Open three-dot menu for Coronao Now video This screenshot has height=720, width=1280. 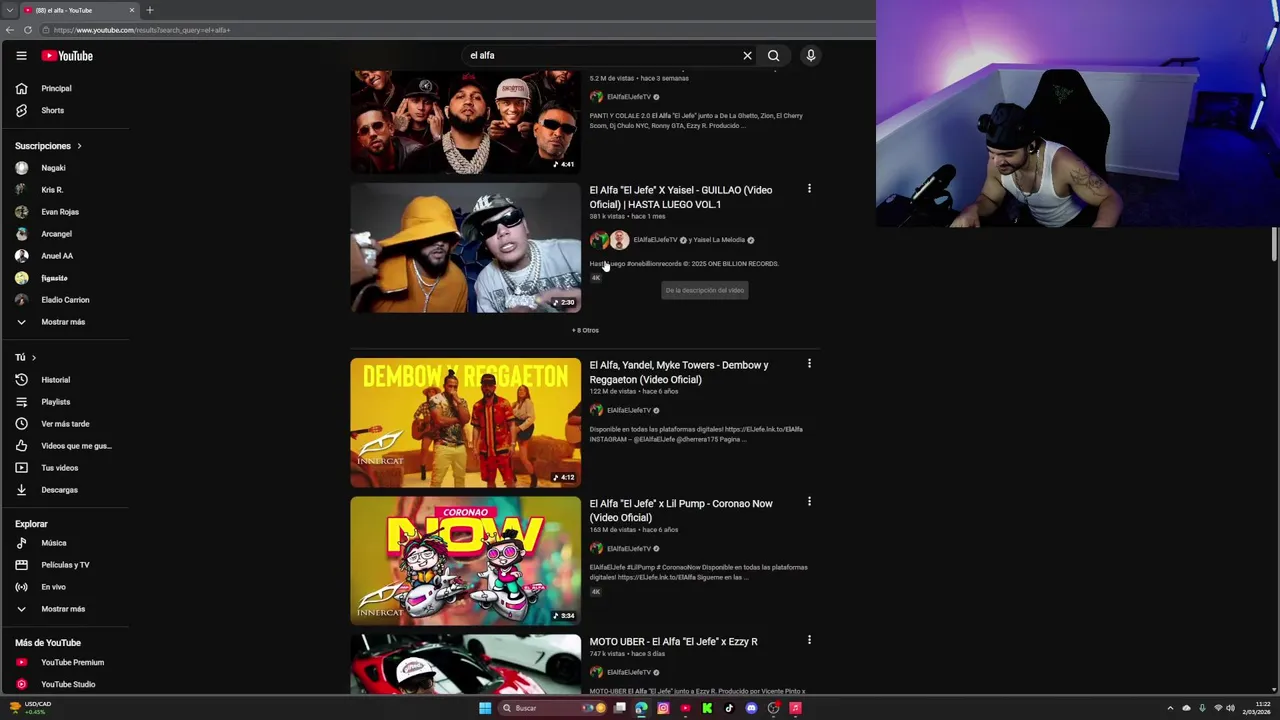809,502
